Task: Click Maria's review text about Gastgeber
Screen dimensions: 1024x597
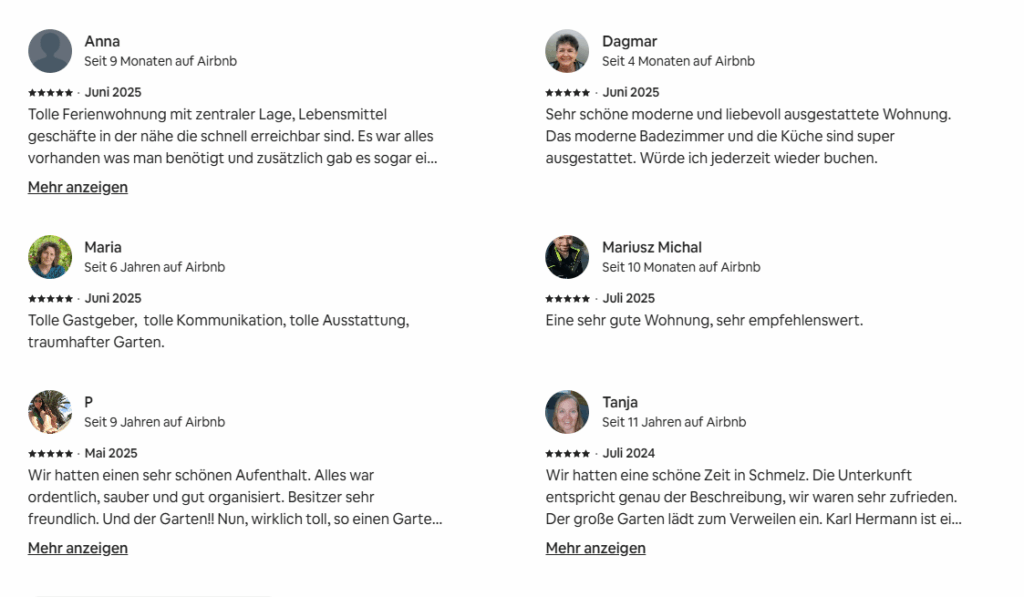Action: pyautogui.click(x=218, y=331)
